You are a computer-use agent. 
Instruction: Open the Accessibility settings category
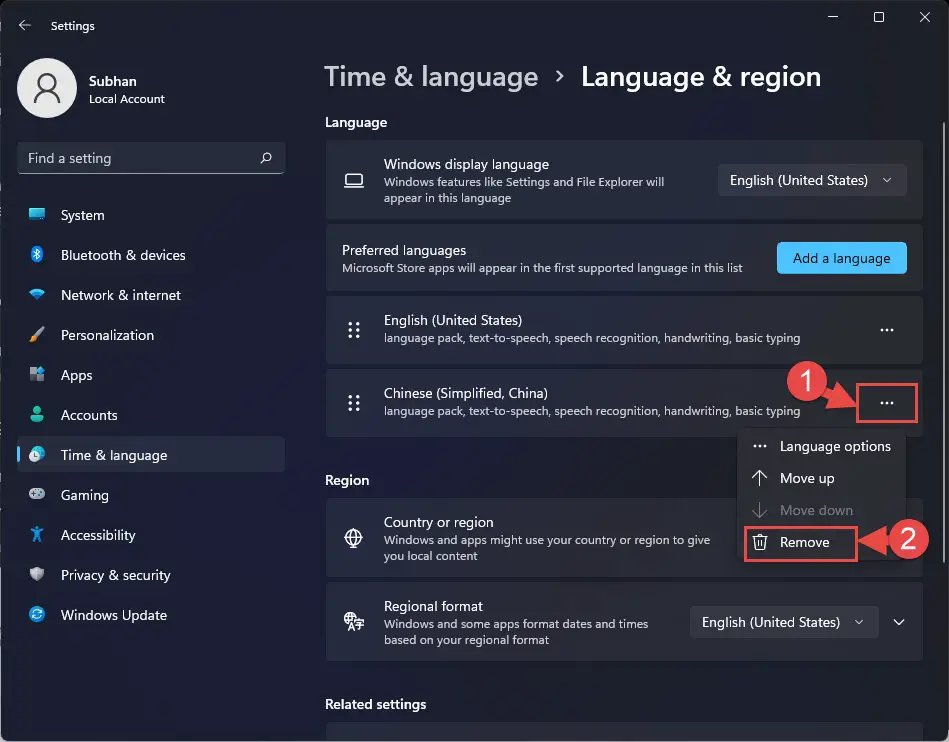coord(151,534)
